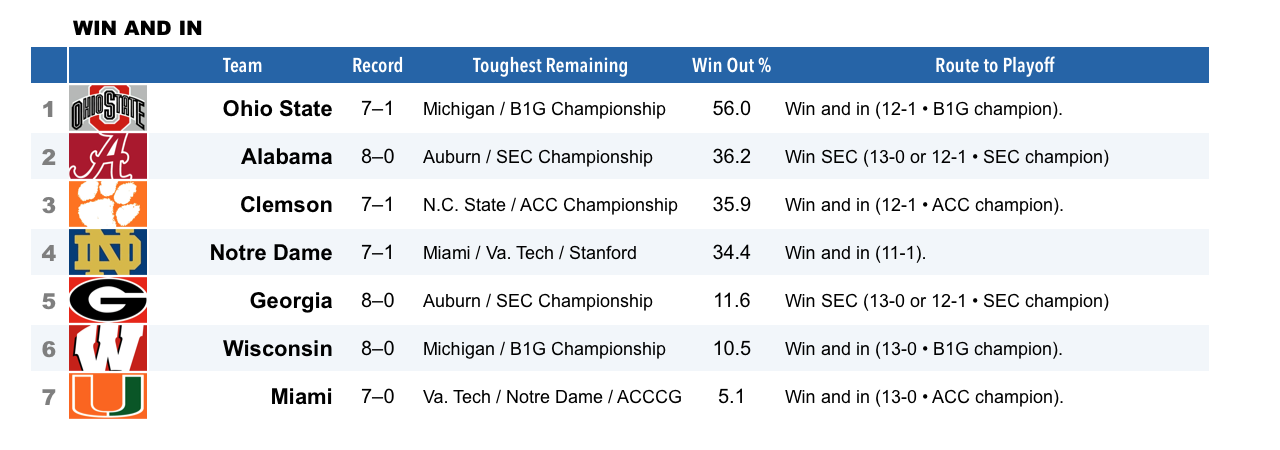Click the Ohio State logo
Screen dimensions: 1280x450
[x=108, y=108]
